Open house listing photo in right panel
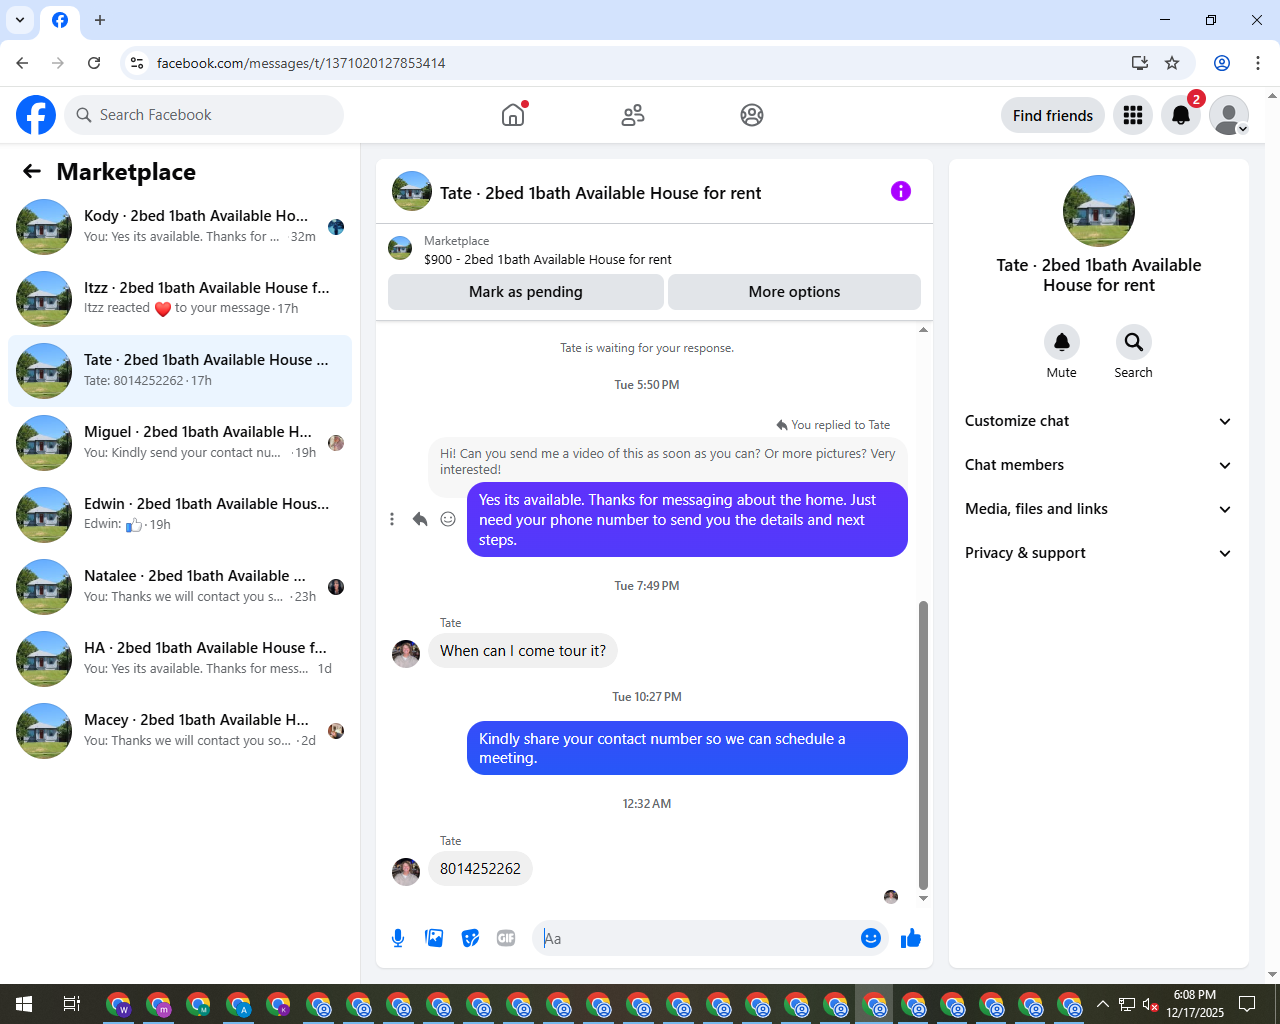1280x1024 pixels. pos(1099,211)
